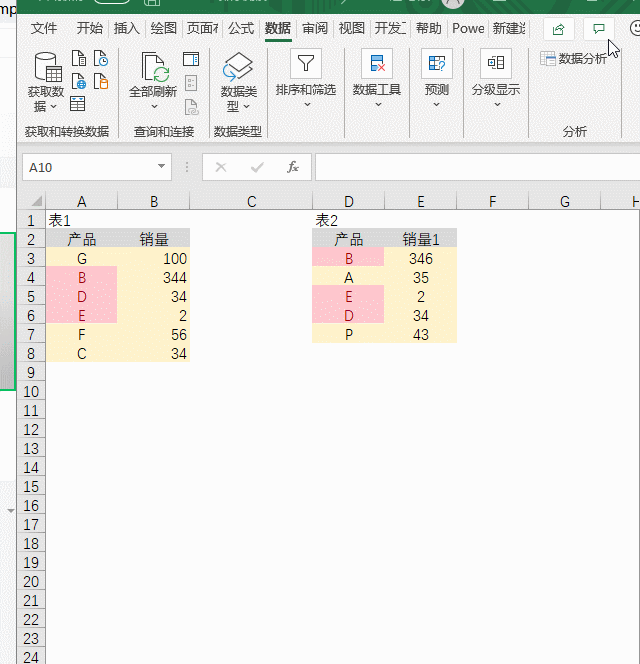Click the enter checkmark in the formula bar
This screenshot has height=664, width=640.
[257, 167]
